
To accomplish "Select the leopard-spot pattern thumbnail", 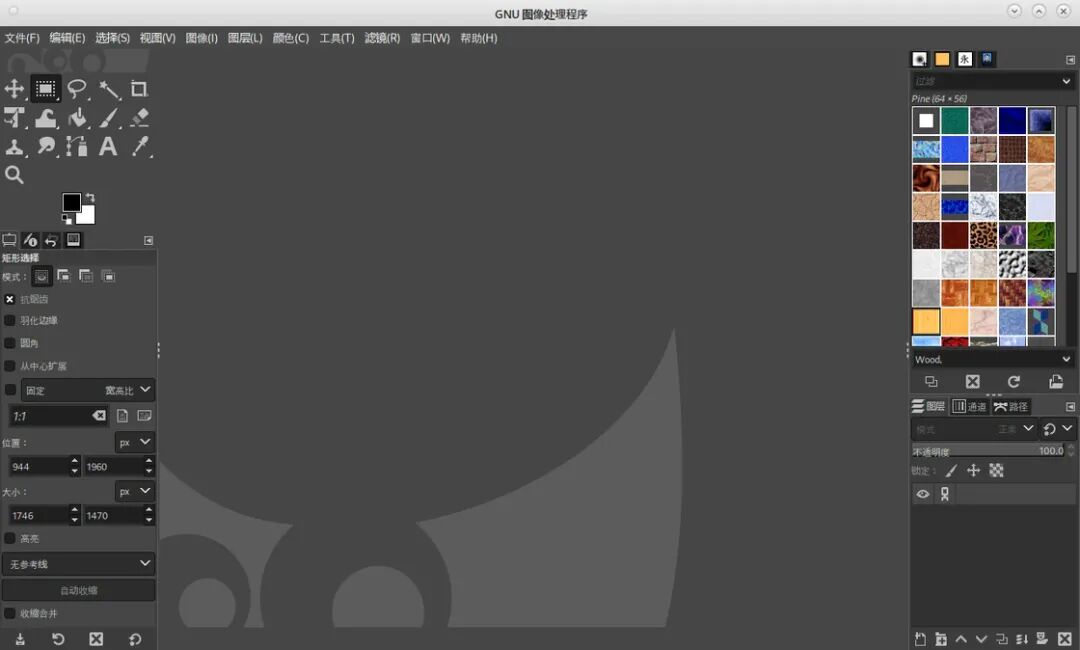I will 983,235.
